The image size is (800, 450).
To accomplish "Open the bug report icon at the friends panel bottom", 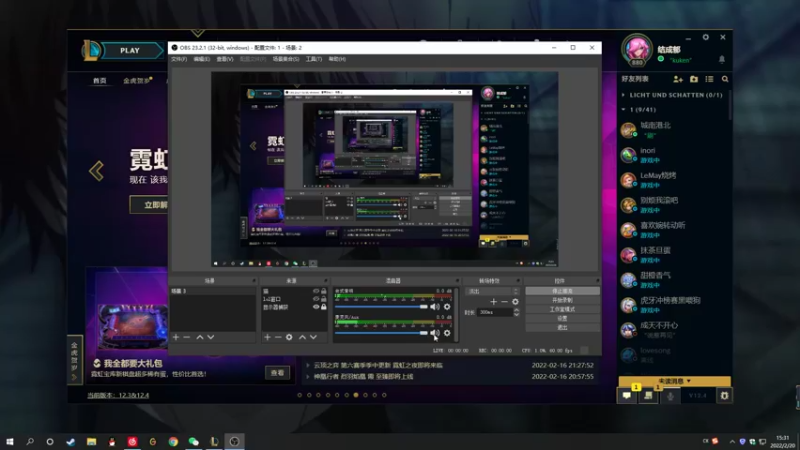I will tap(724, 395).
